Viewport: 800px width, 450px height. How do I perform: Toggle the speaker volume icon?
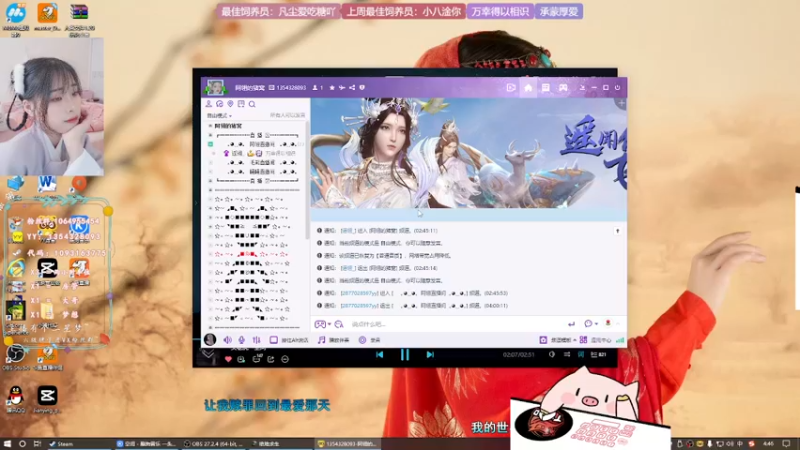[228, 340]
